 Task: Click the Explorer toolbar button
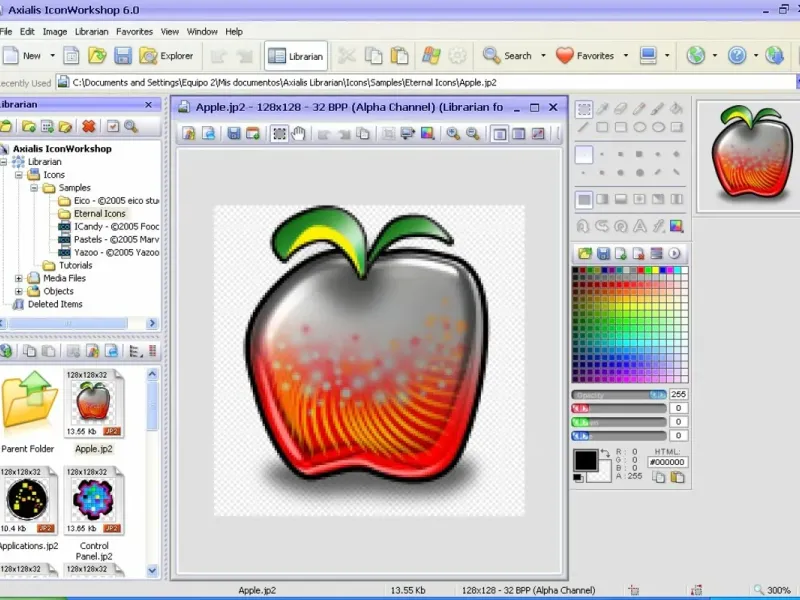pos(166,56)
